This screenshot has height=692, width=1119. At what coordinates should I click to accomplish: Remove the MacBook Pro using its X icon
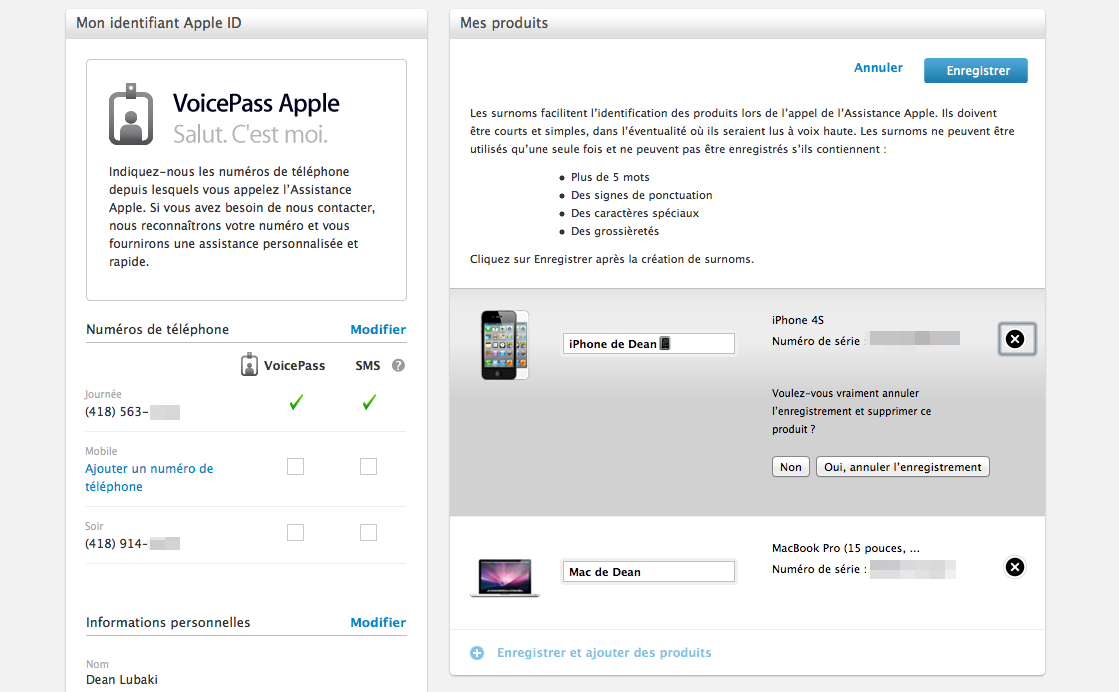(1015, 567)
